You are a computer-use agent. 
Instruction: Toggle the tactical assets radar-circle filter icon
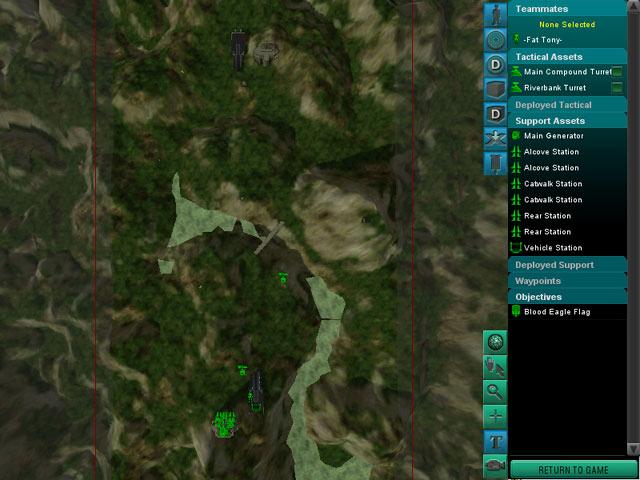coord(495,40)
